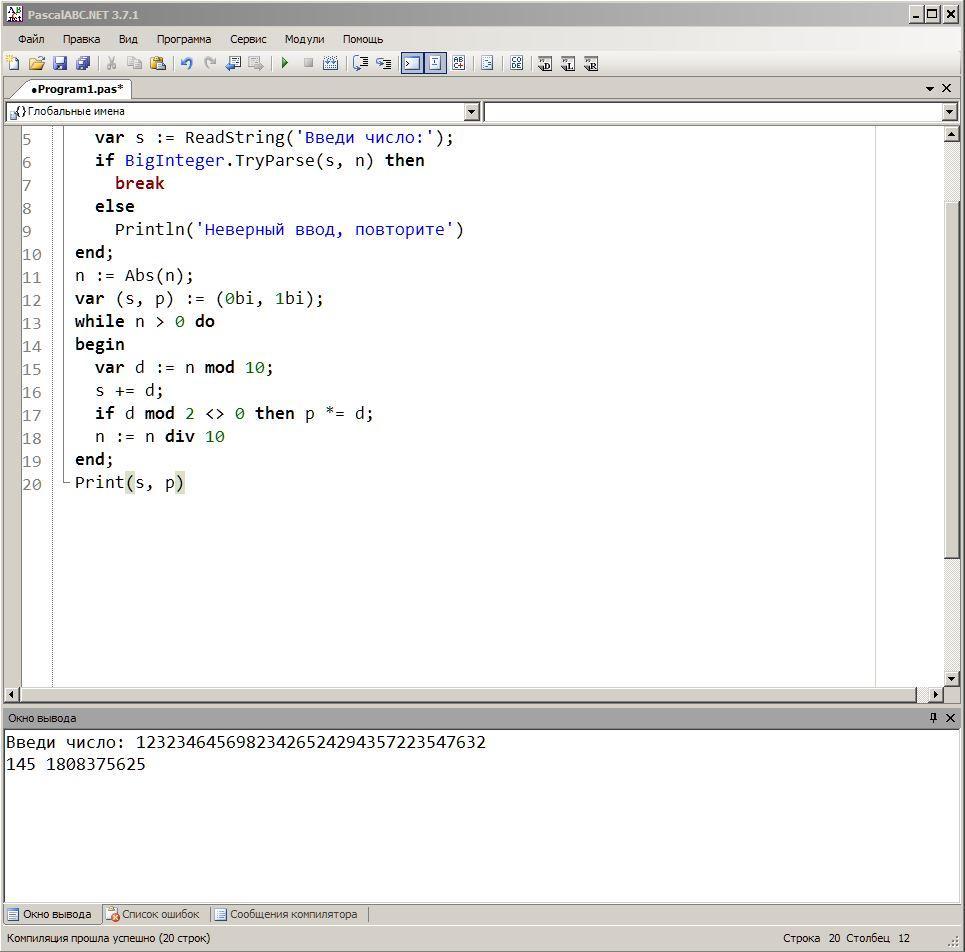Toggle input panel icon
This screenshot has height=952, width=965.
[435, 63]
